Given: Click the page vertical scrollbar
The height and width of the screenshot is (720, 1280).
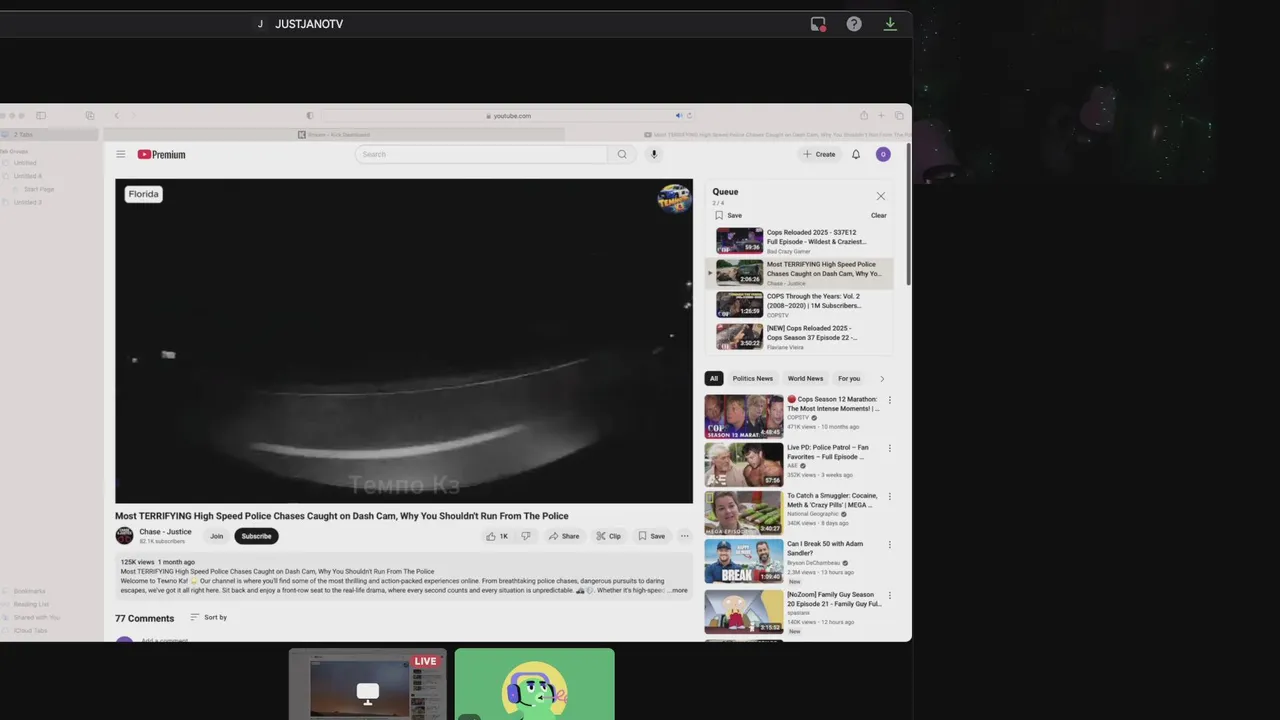Looking at the screenshot, I should (x=907, y=213).
